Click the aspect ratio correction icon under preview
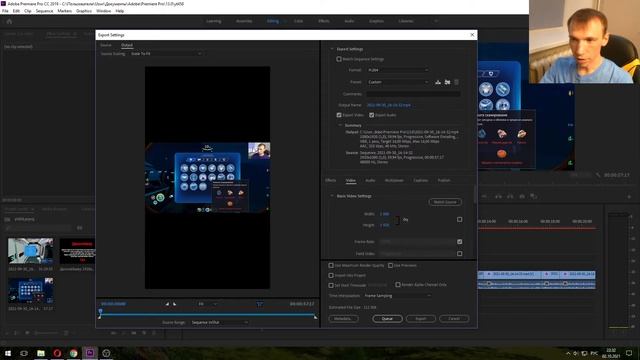The image size is (640, 360). pyautogui.click(x=260, y=304)
